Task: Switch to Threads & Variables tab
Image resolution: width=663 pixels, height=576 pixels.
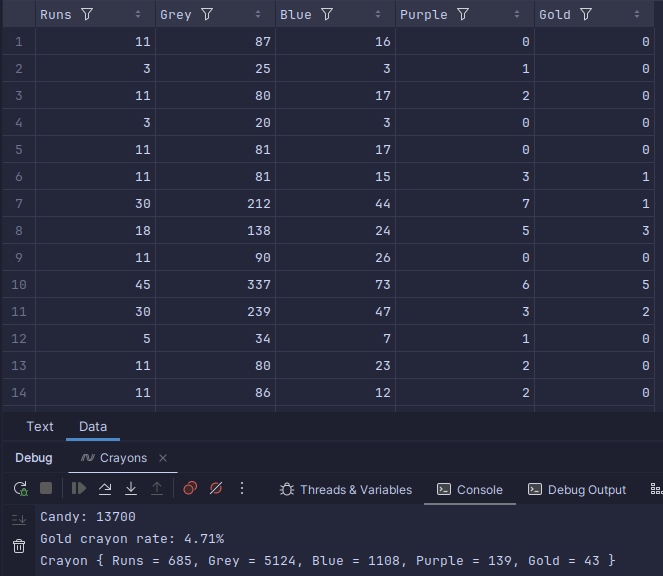Action: coord(345,490)
